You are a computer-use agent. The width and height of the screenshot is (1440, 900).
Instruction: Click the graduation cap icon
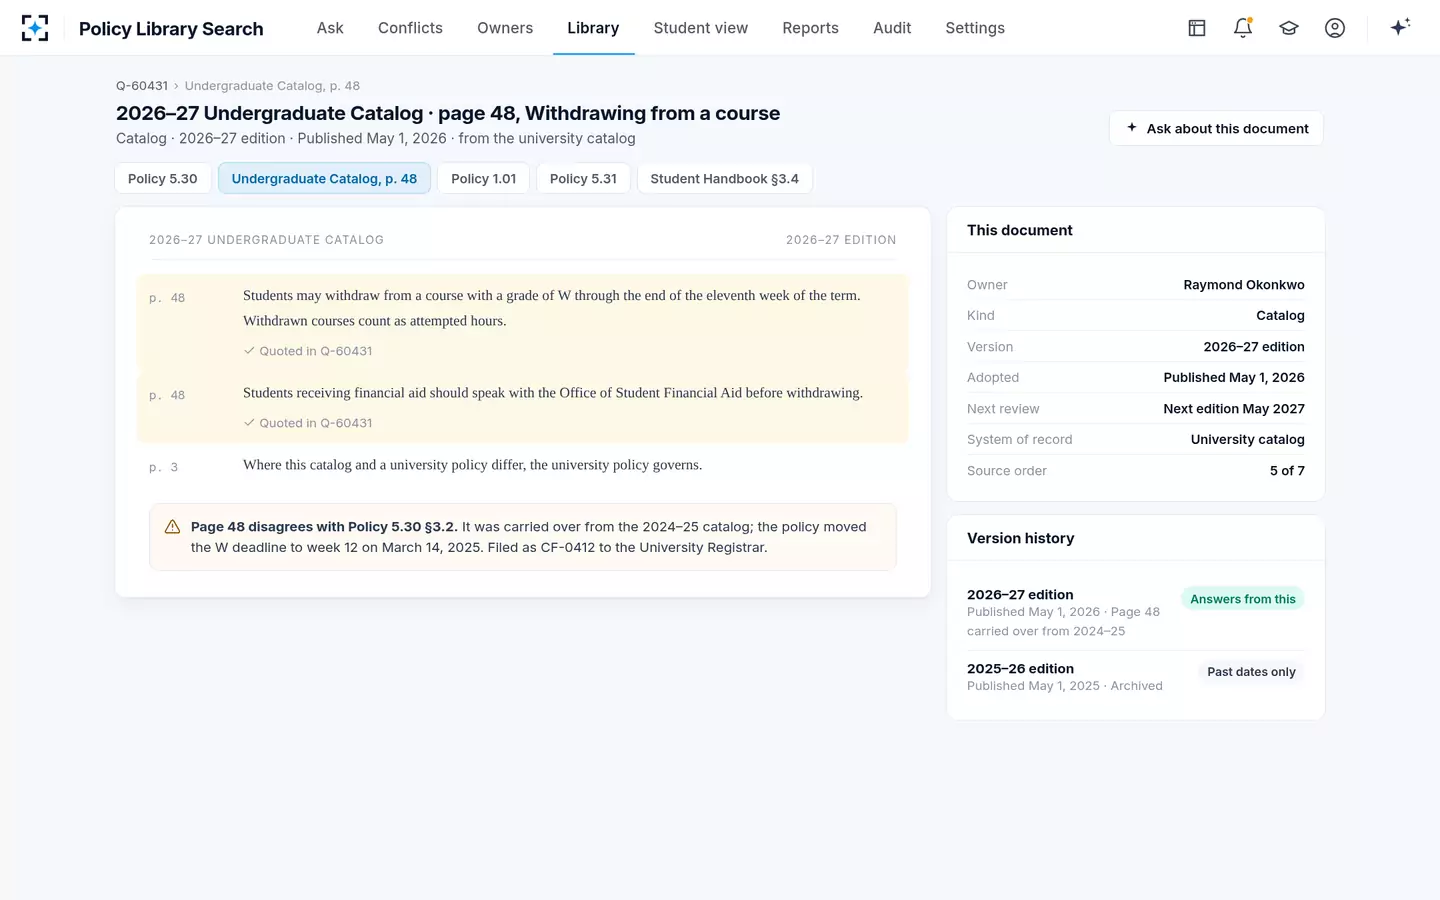(1289, 28)
